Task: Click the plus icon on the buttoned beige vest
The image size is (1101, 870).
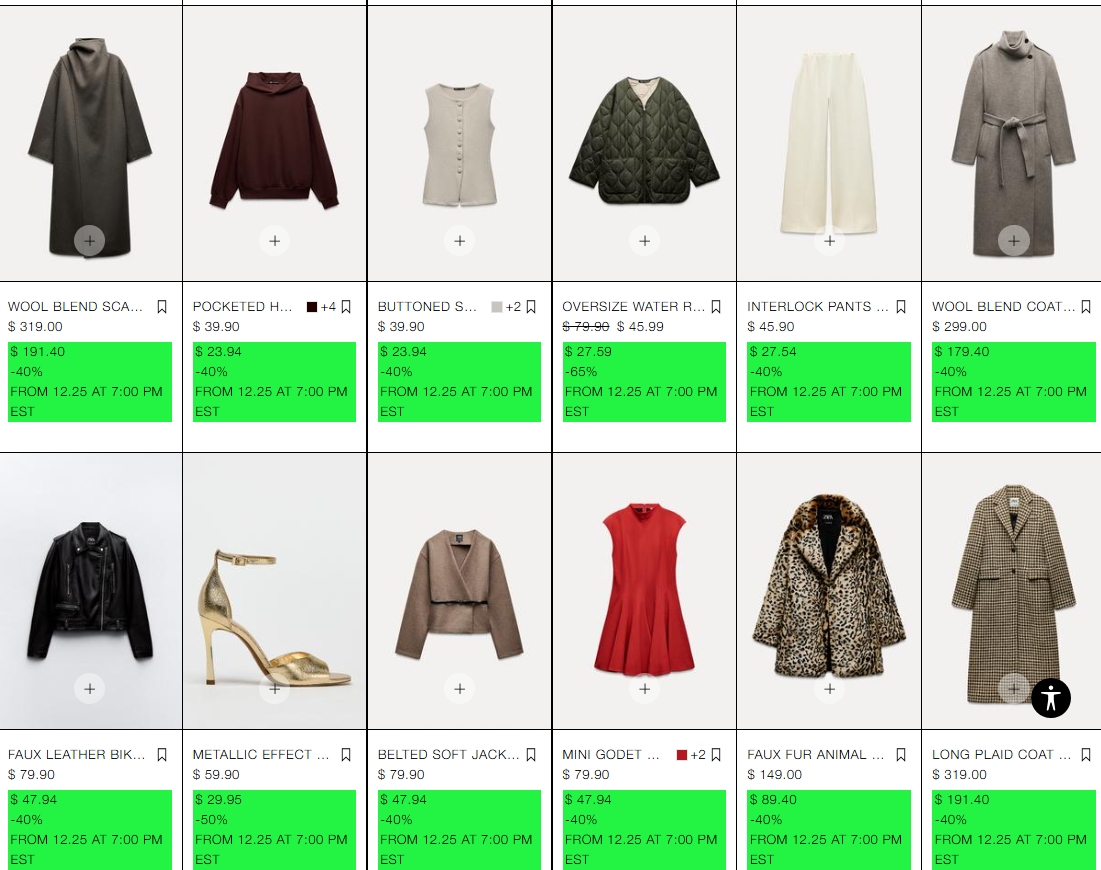Action: coord(459,241)
